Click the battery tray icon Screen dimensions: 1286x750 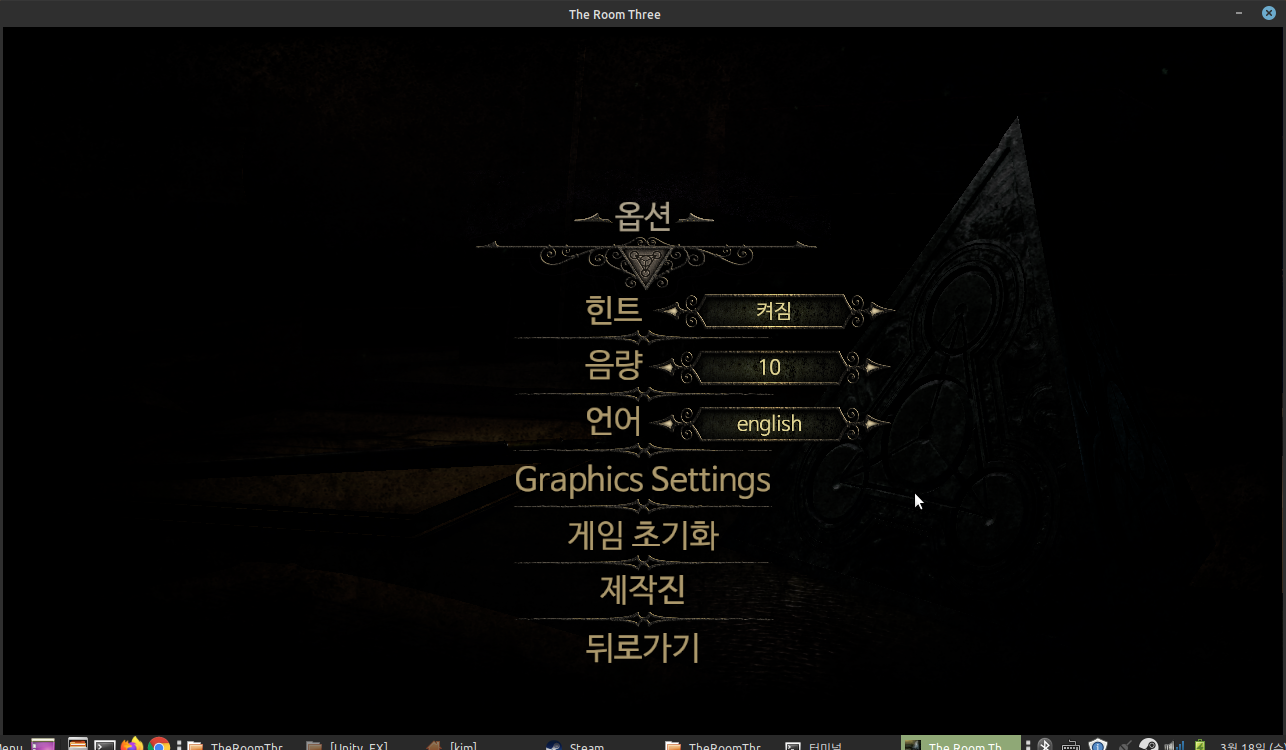pos(1200,745)
